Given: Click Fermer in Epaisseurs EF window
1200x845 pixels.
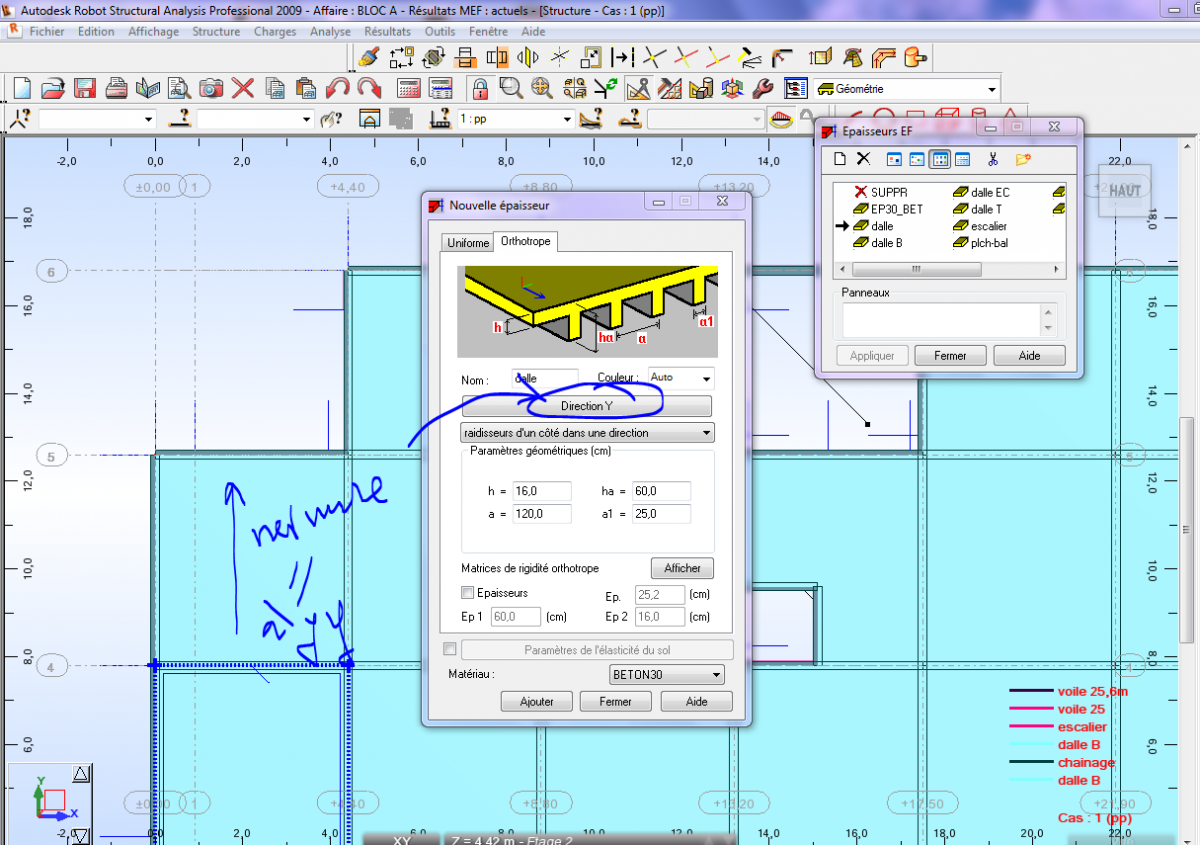Looking at the screenshot, I should pos(950,355).
